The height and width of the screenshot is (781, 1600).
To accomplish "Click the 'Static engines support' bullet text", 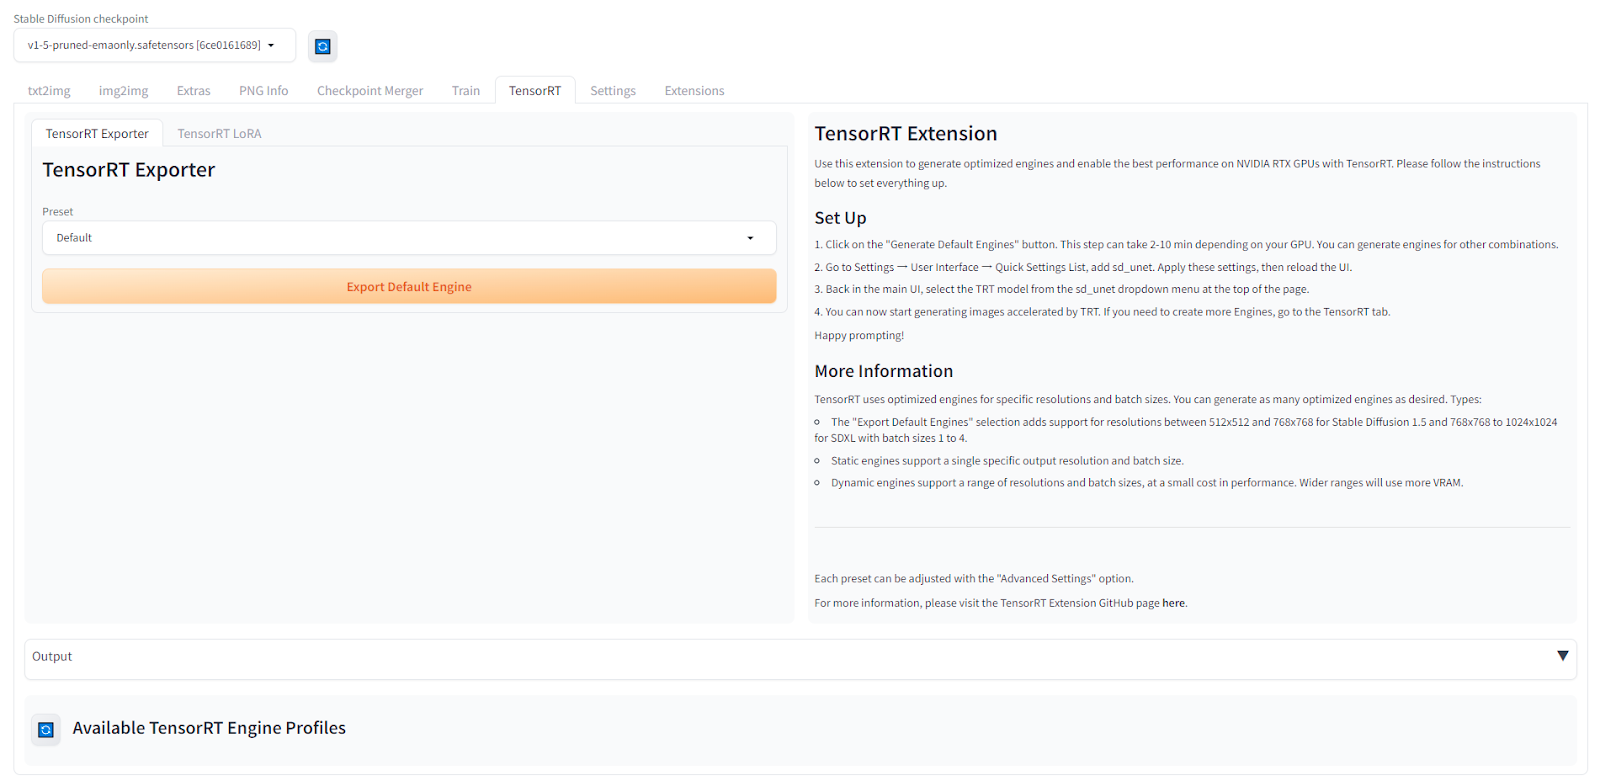I will [1007, 461].
